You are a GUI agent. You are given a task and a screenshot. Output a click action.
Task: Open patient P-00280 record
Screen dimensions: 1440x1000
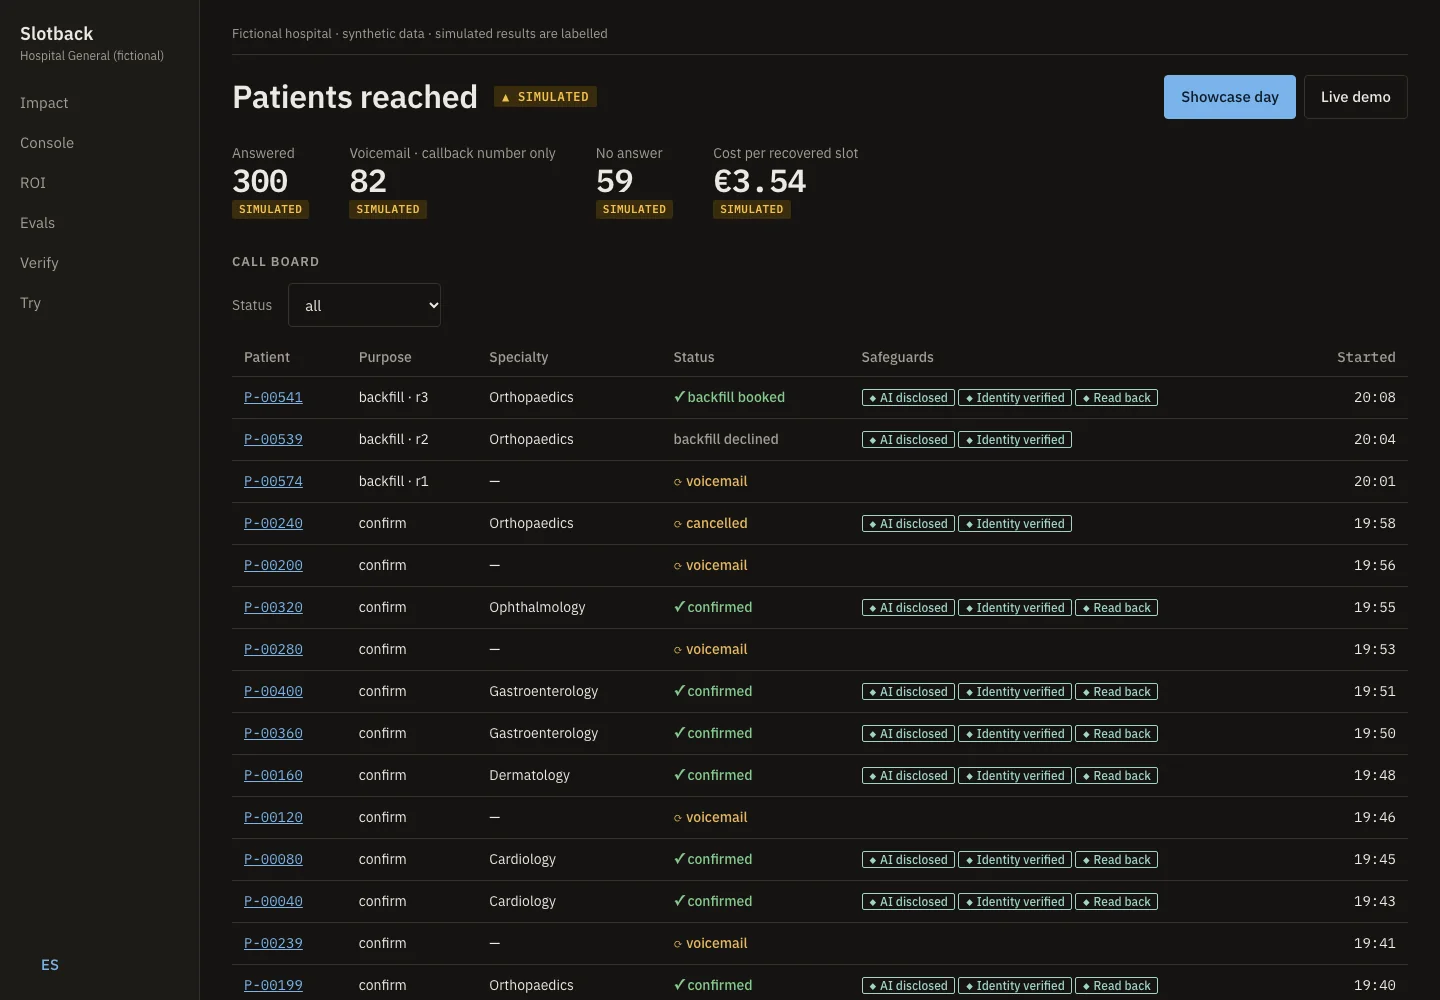pos(273,649)
